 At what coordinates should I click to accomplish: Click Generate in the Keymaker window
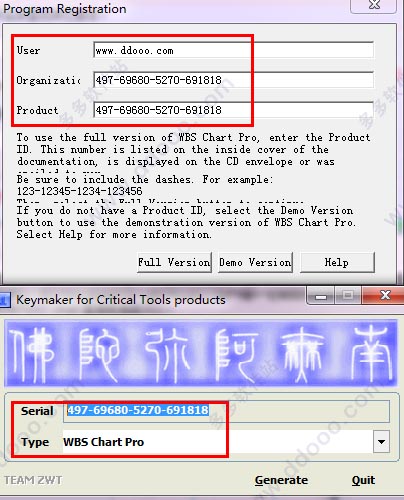281,480
